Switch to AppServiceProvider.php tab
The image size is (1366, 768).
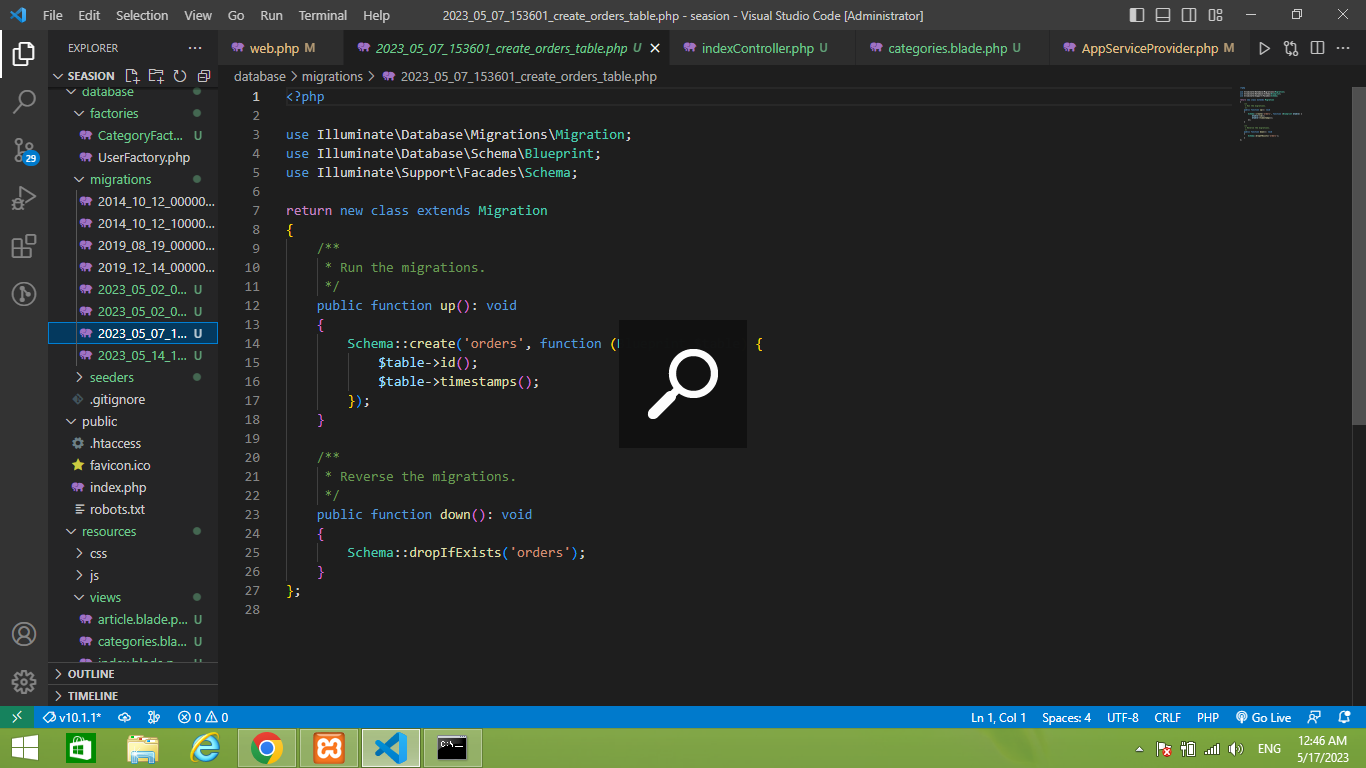[x=1150, y=48]
